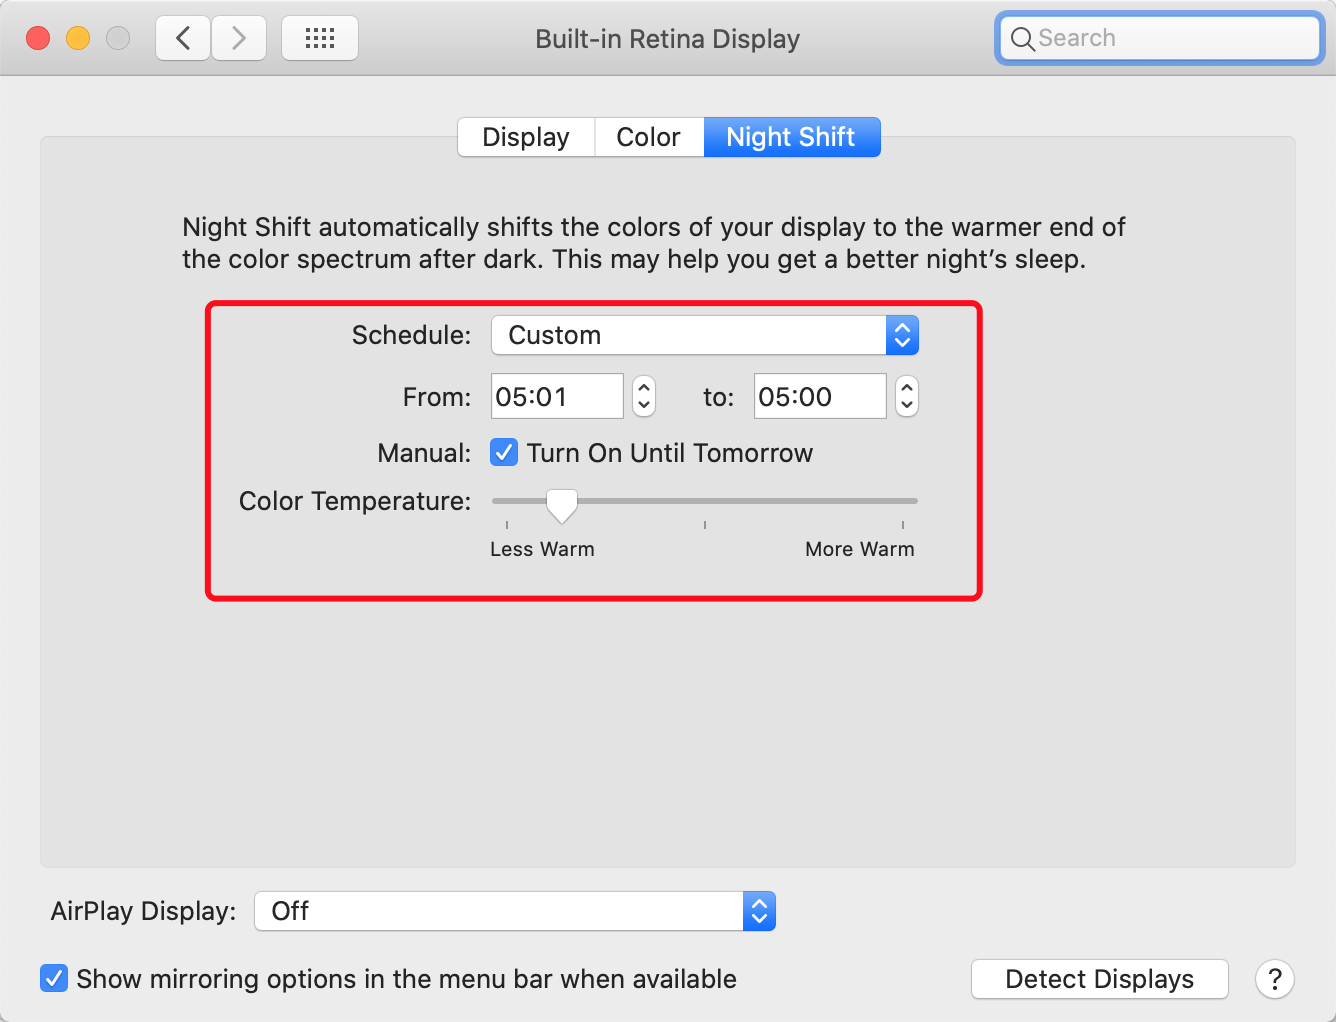Click the back navigation arrow
1336x1022 pixels.
coord(183,39)
